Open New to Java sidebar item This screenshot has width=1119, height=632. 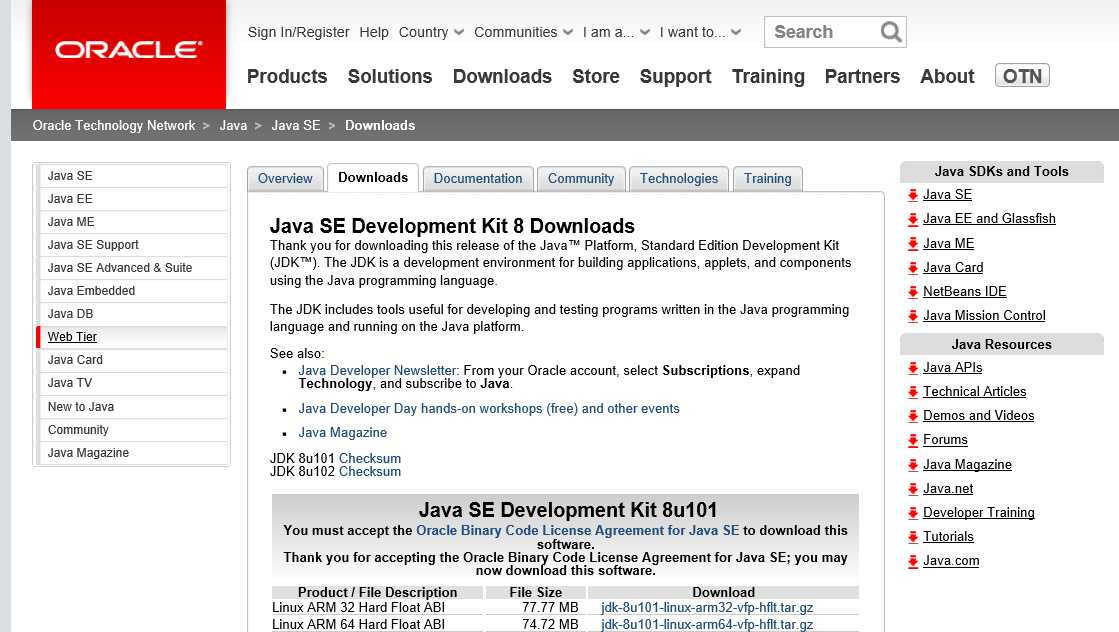click(x=133, y=407)
